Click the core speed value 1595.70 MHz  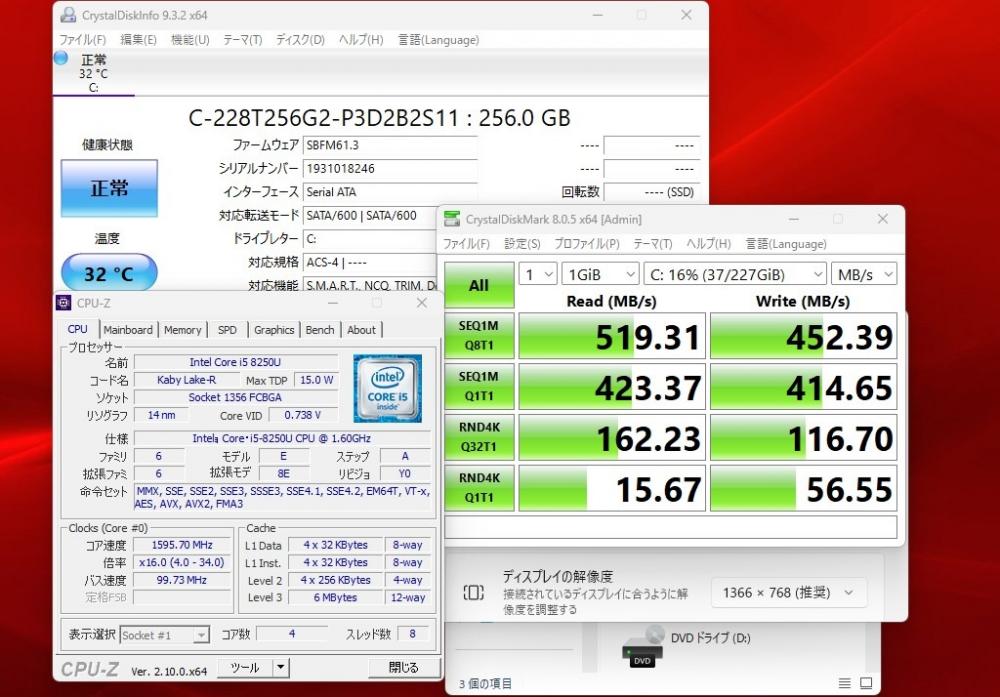[x=182, y=545]
